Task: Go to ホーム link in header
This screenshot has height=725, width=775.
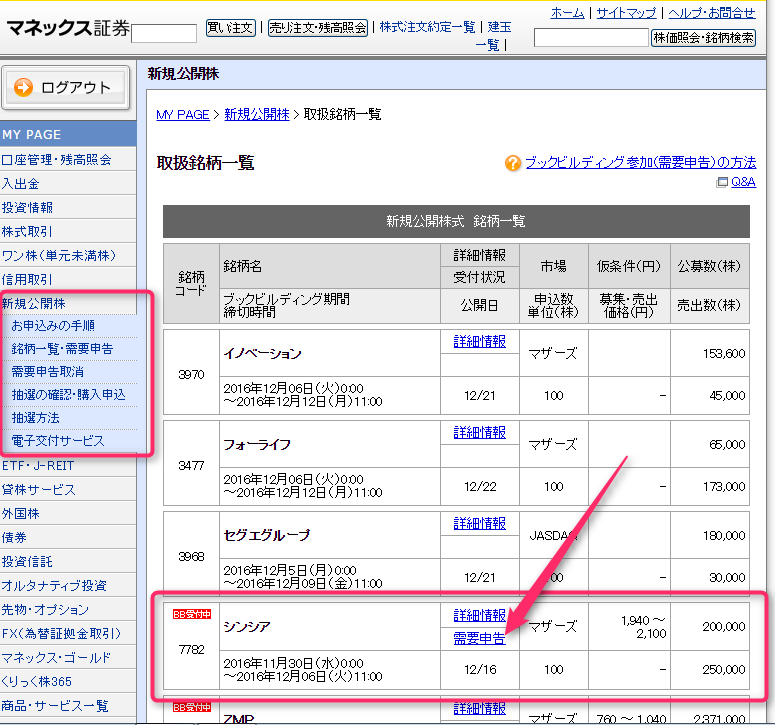Action: pyautogui.click(x=567, y=13)
